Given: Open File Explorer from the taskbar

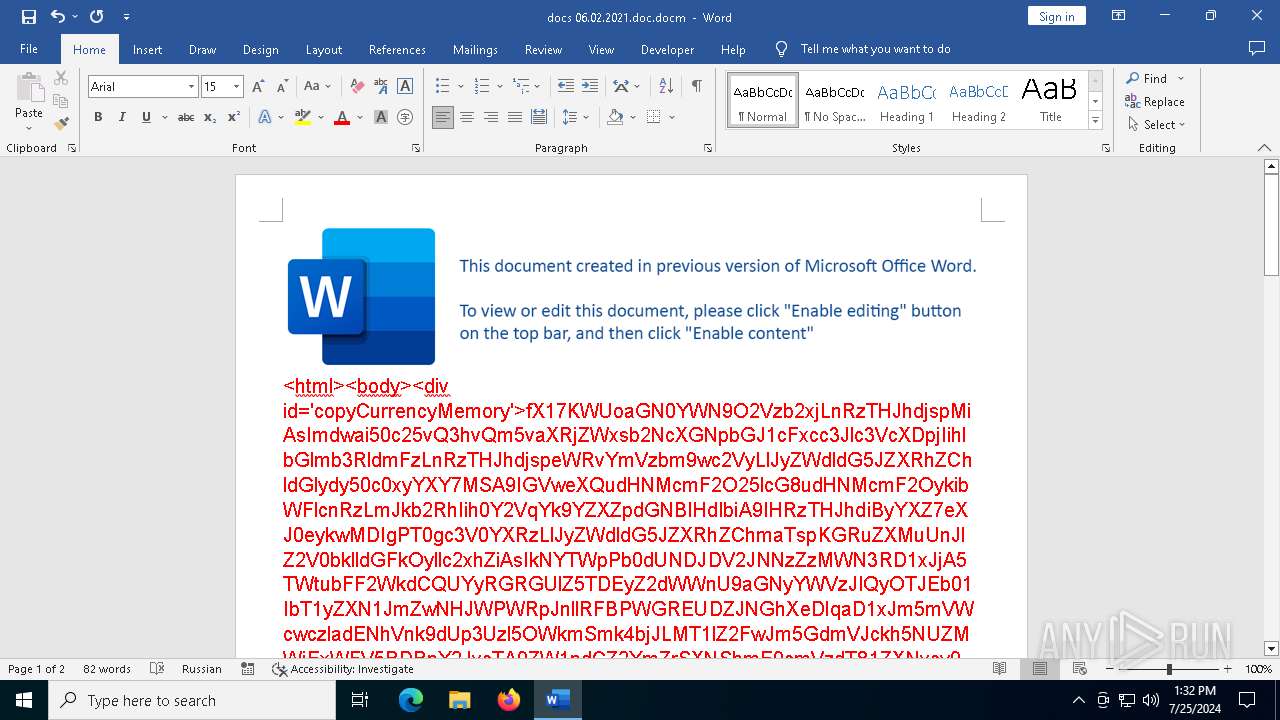Looking at the screenshot, I should (460, 700).
